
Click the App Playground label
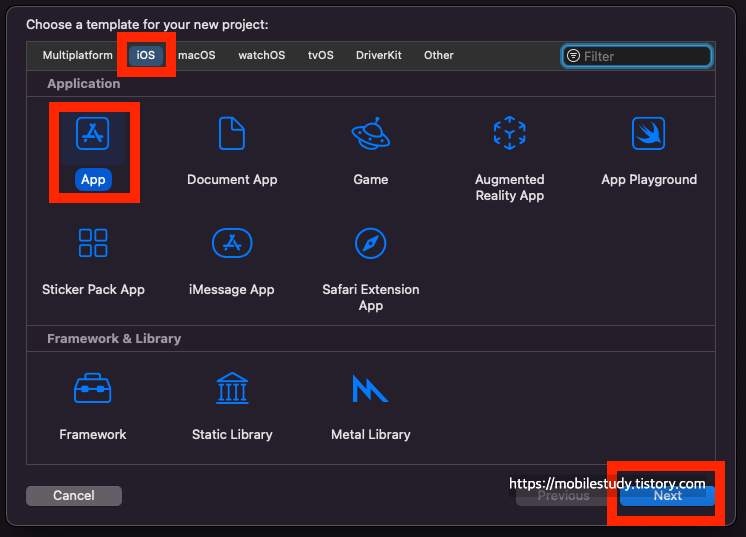[x=649, y=179]
